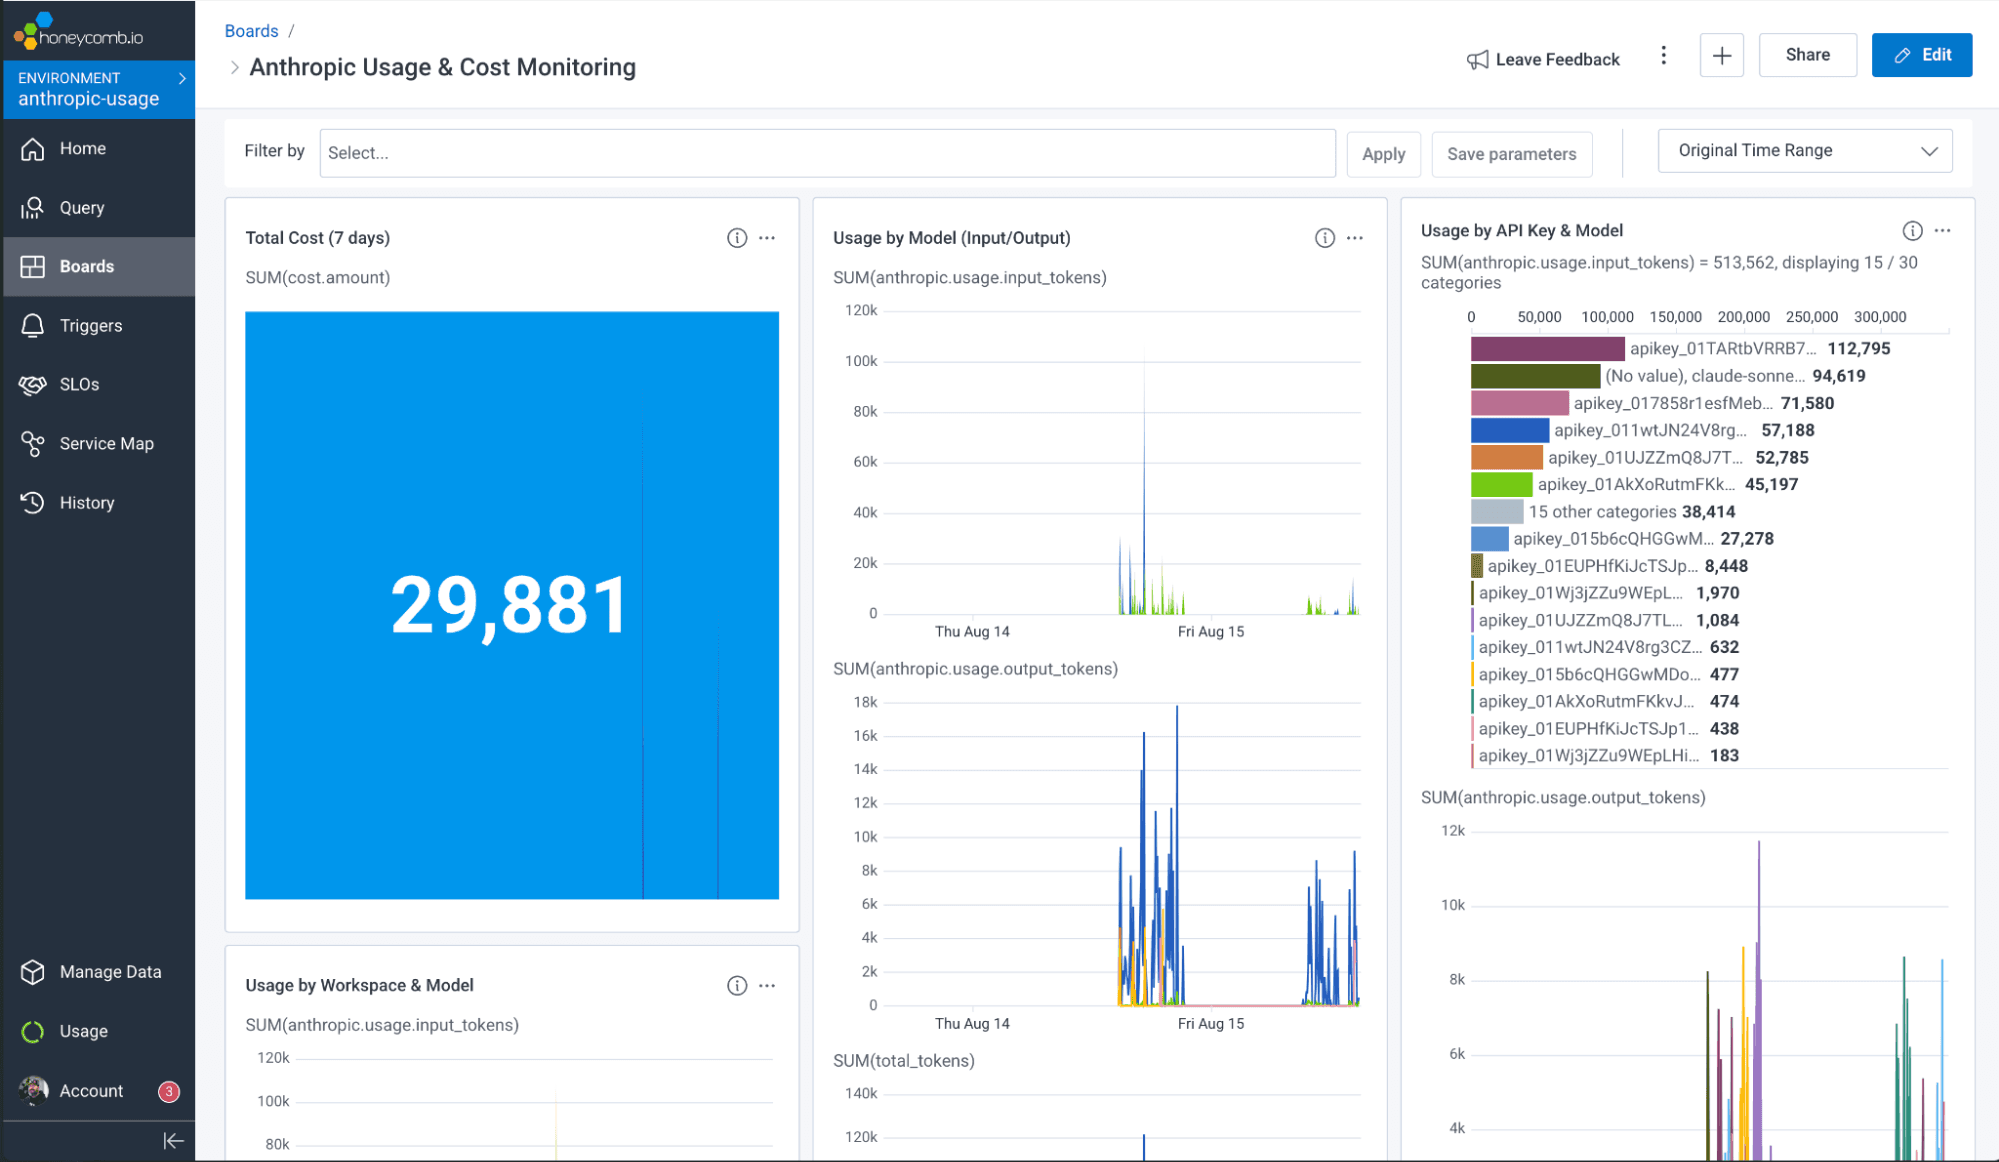Screen dimensions: 1999x1162
Task: Click the Honeycomb.io logo
Action: (79, 32)
